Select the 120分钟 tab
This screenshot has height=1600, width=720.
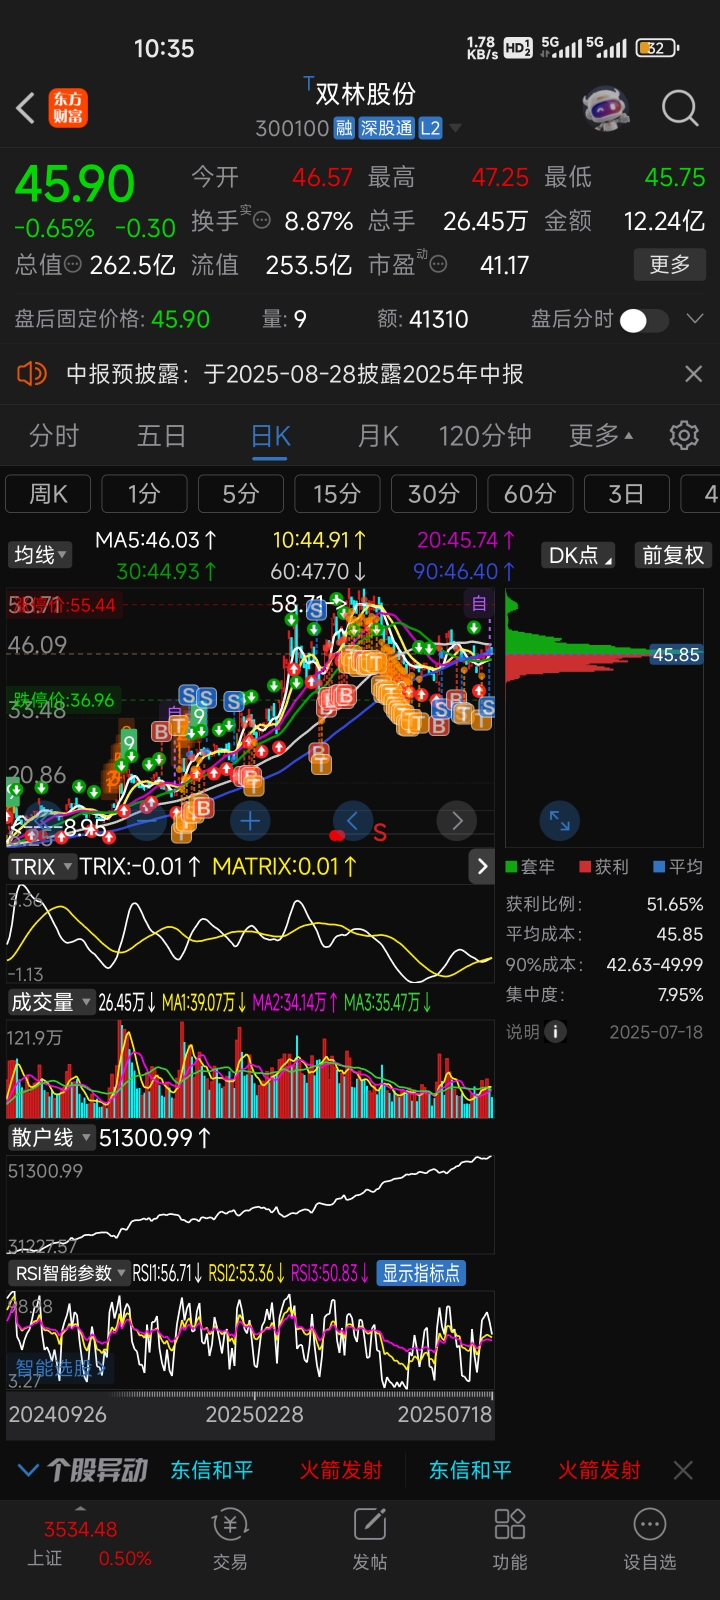485,436
